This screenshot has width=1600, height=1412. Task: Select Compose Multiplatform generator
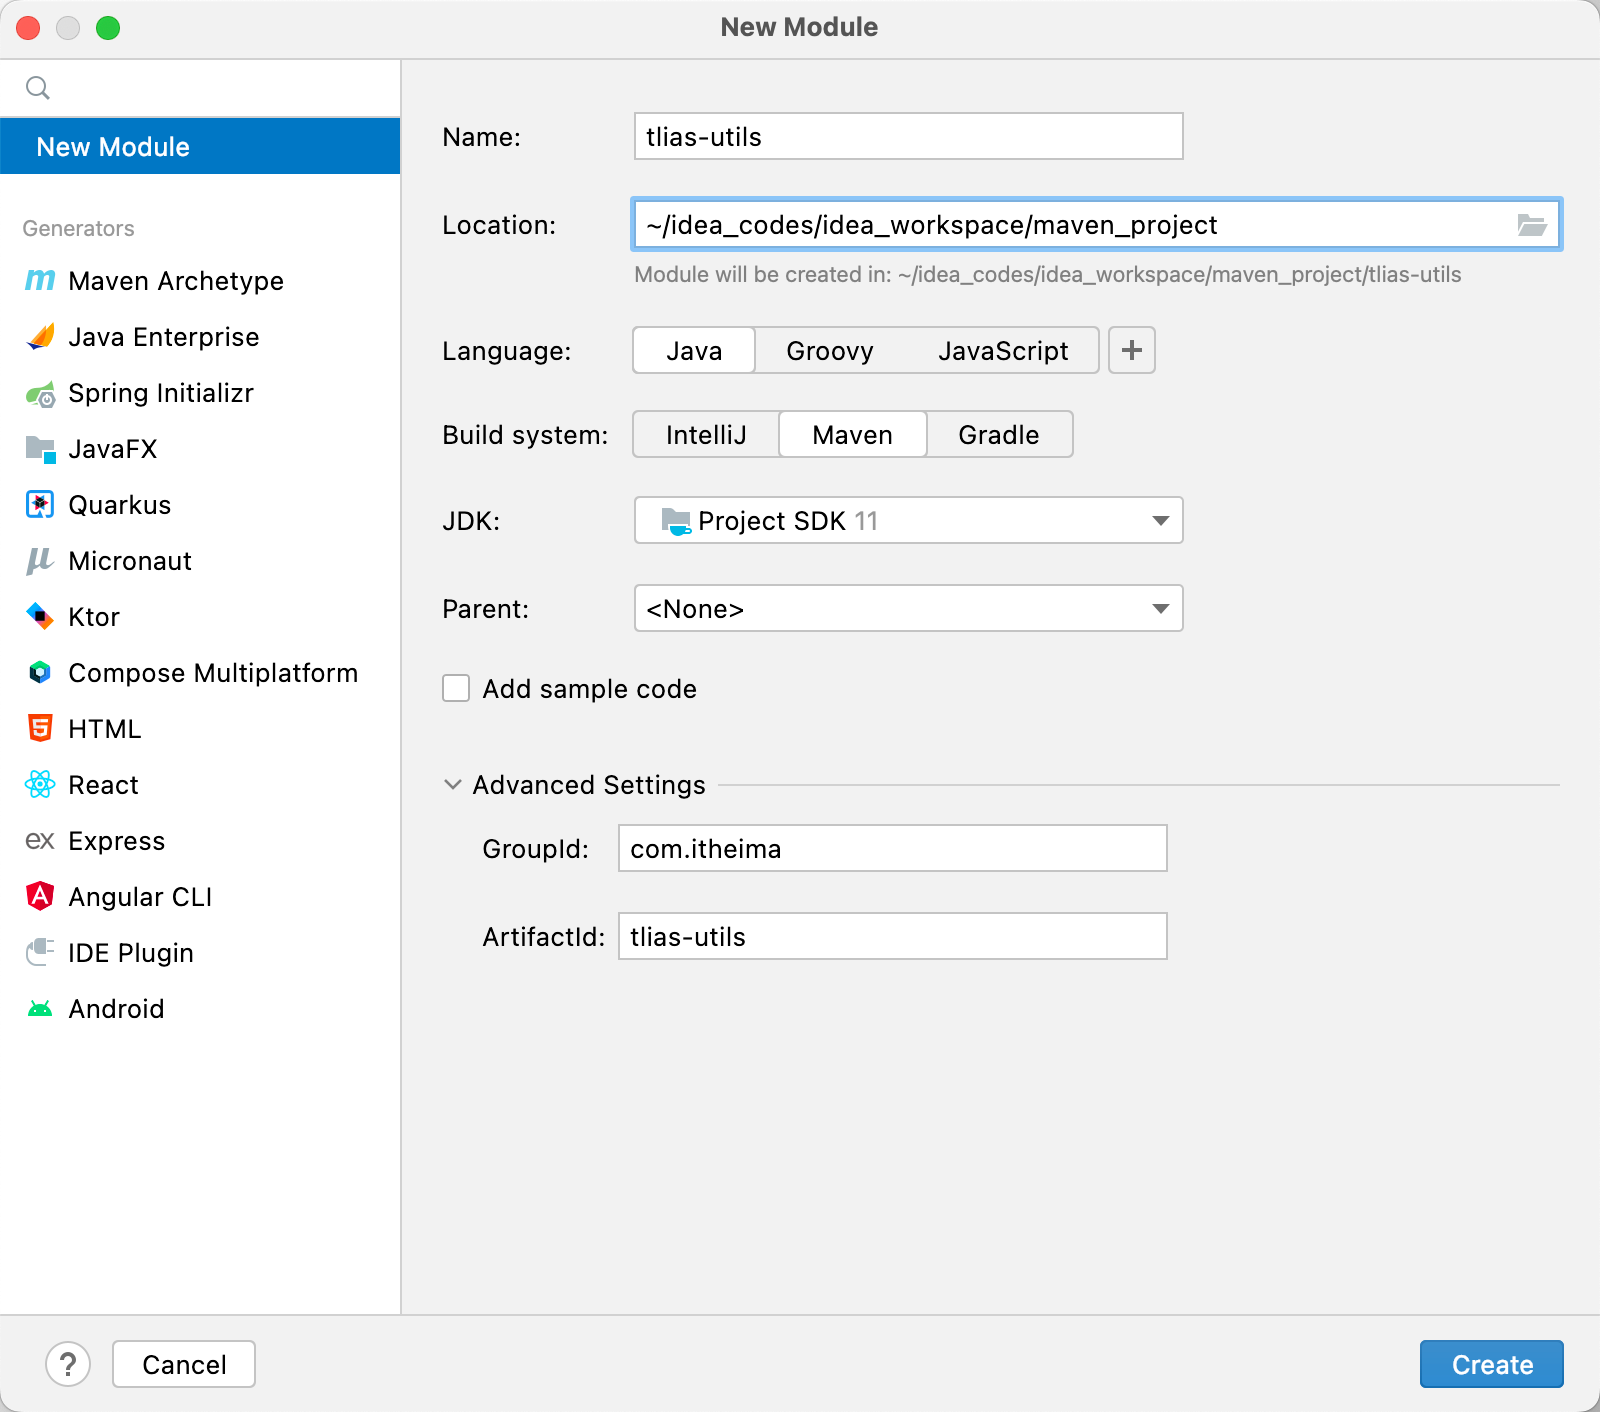point(200,673)
